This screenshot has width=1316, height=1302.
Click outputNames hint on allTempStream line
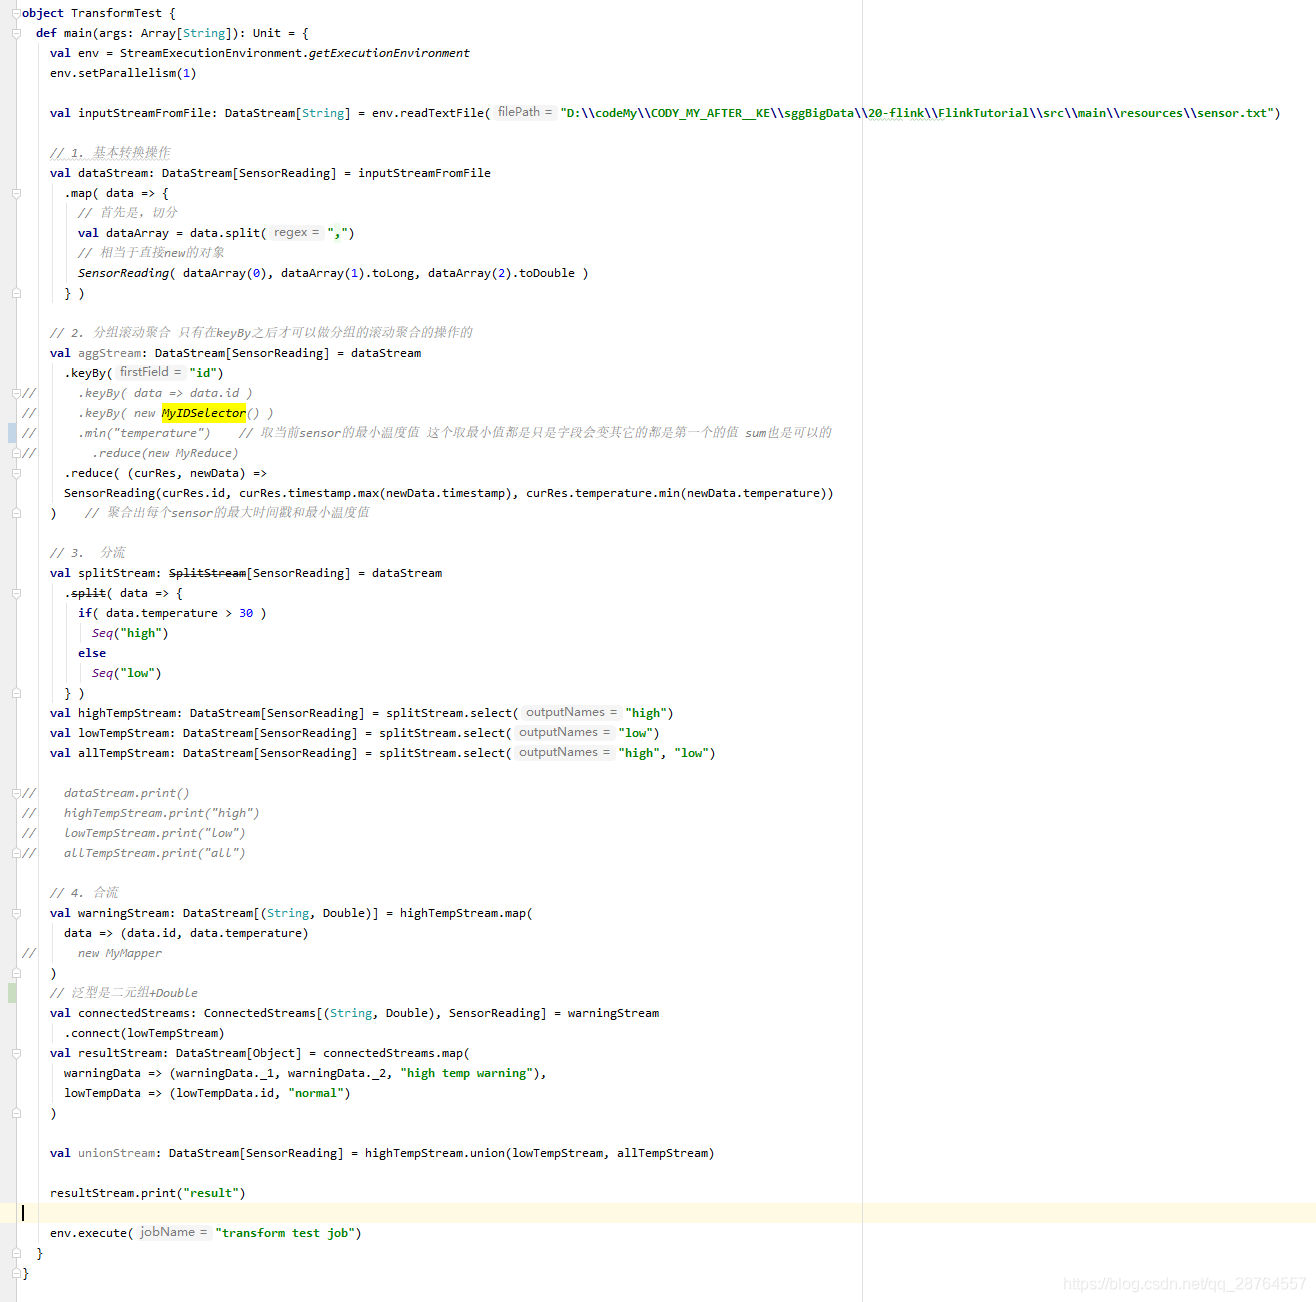click(x=564, y=752)
